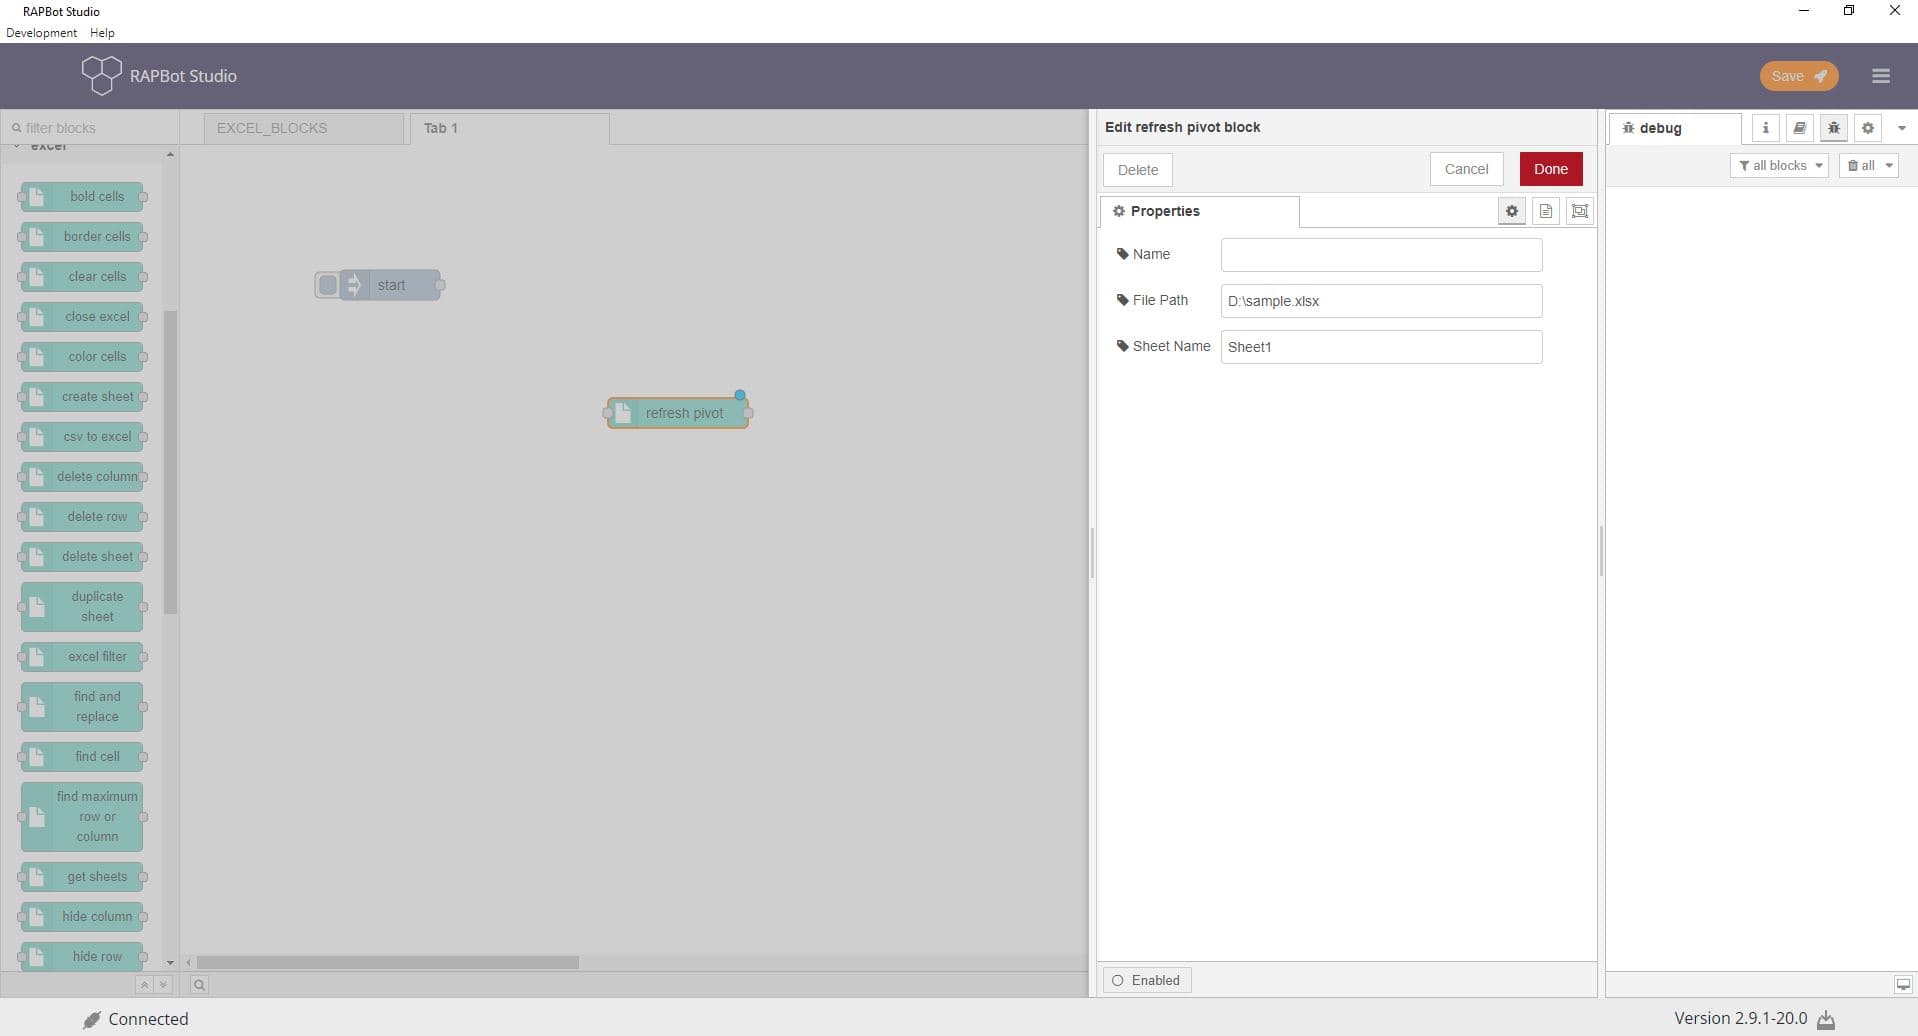Select the duplicate sheet block
The image size is (1918, 1036).
[x=82, y=607]
